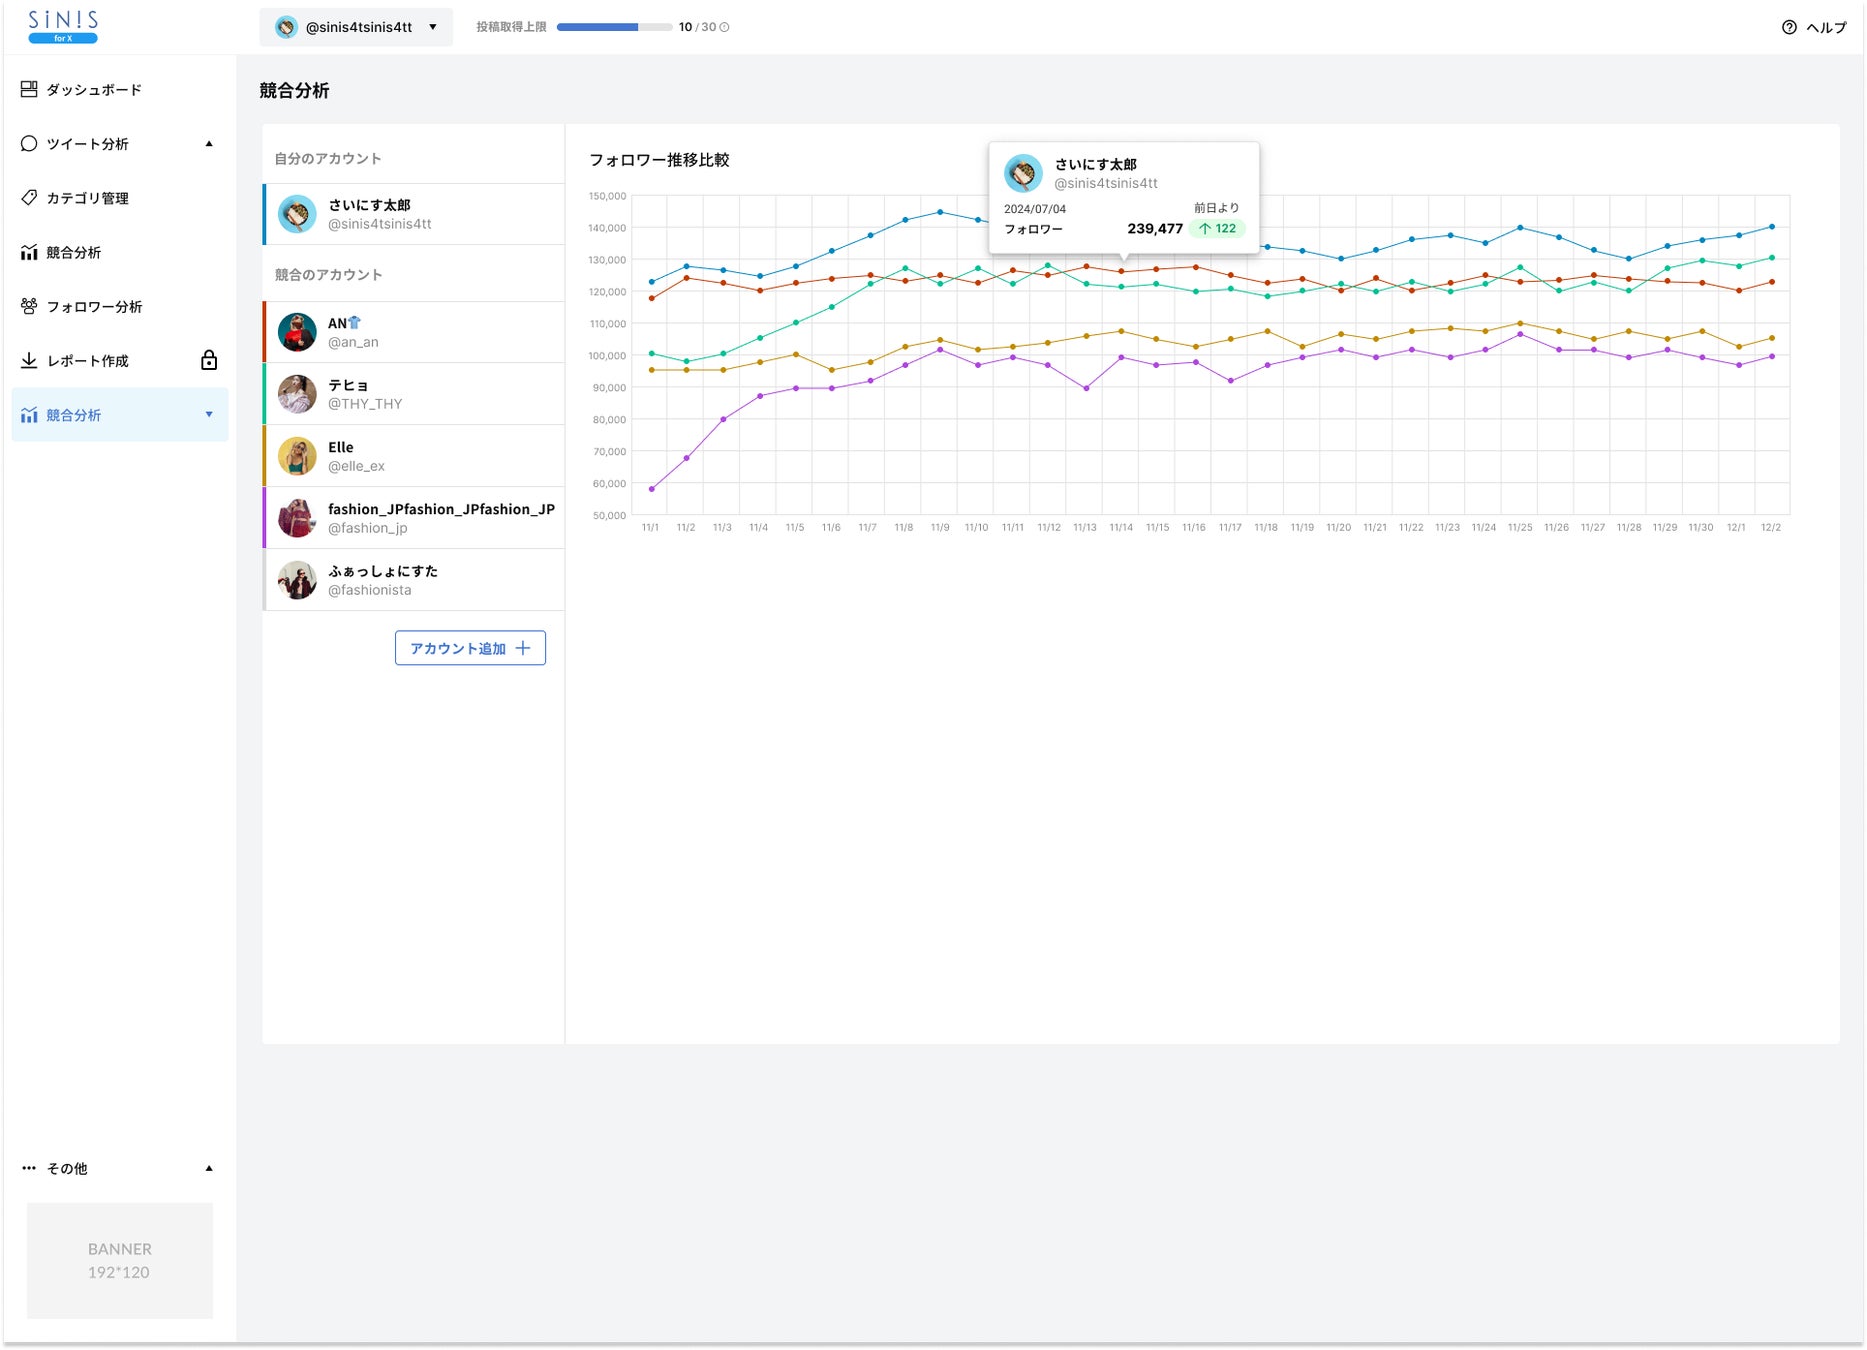
Task: Toggle the テヒョ account in comparison
Action: point(414,394)
